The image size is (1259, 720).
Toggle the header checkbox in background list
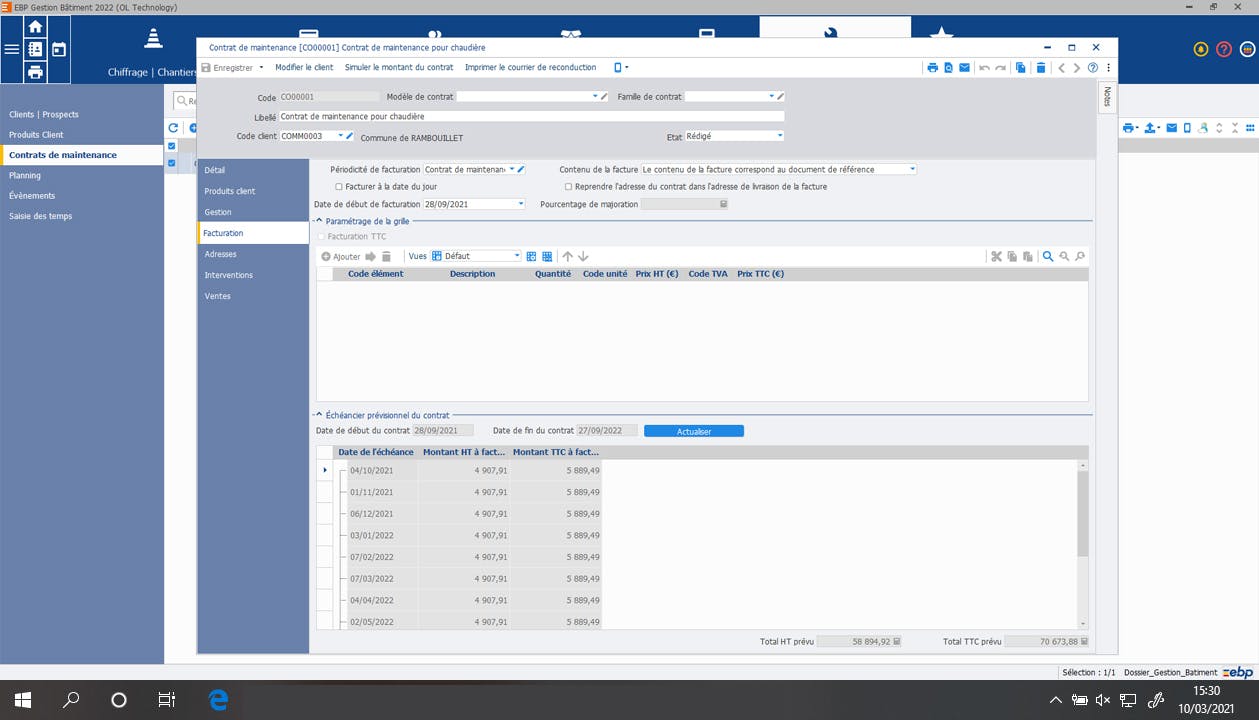[x=172, y=146]
